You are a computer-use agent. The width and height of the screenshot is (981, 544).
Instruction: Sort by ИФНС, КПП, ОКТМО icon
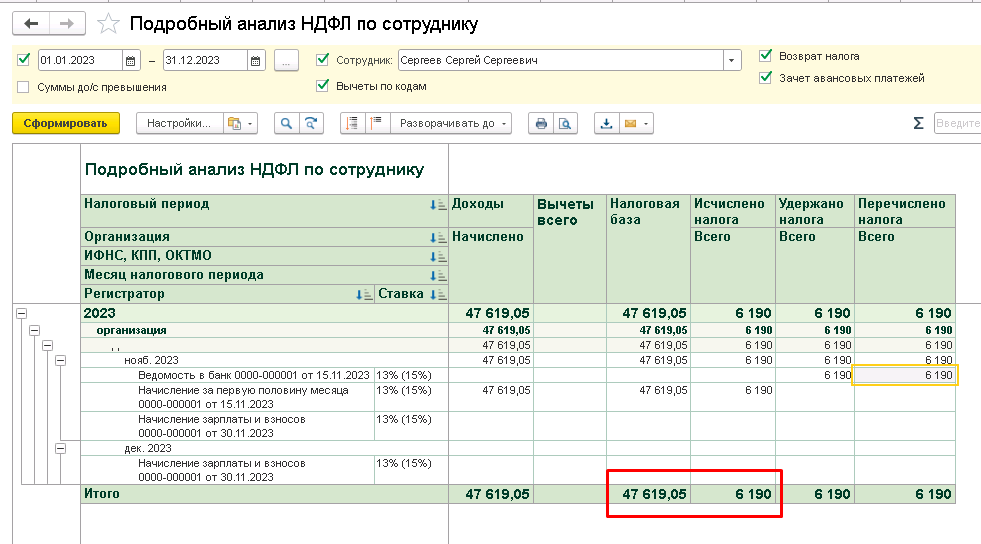438,256
